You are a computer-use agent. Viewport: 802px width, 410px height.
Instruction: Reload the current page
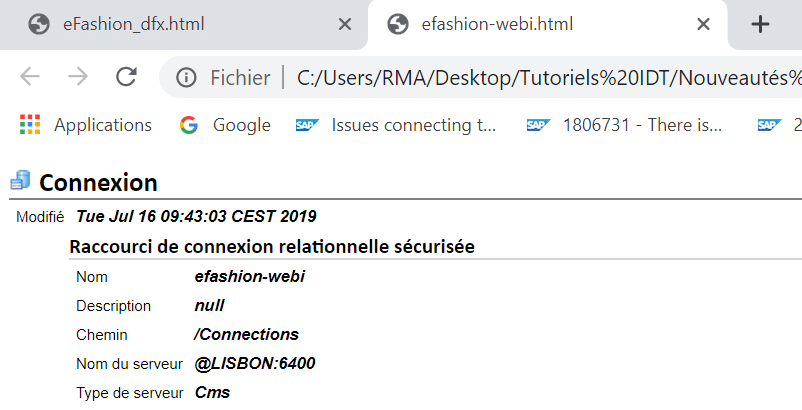(x=126, y=77)
